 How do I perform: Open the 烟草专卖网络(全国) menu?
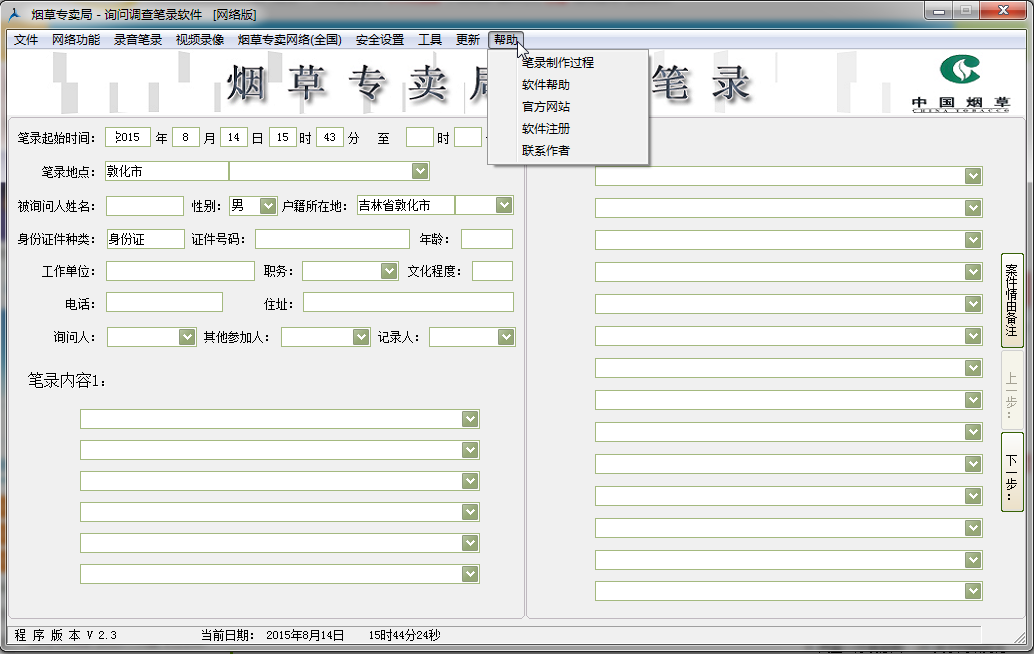point(289,40)
